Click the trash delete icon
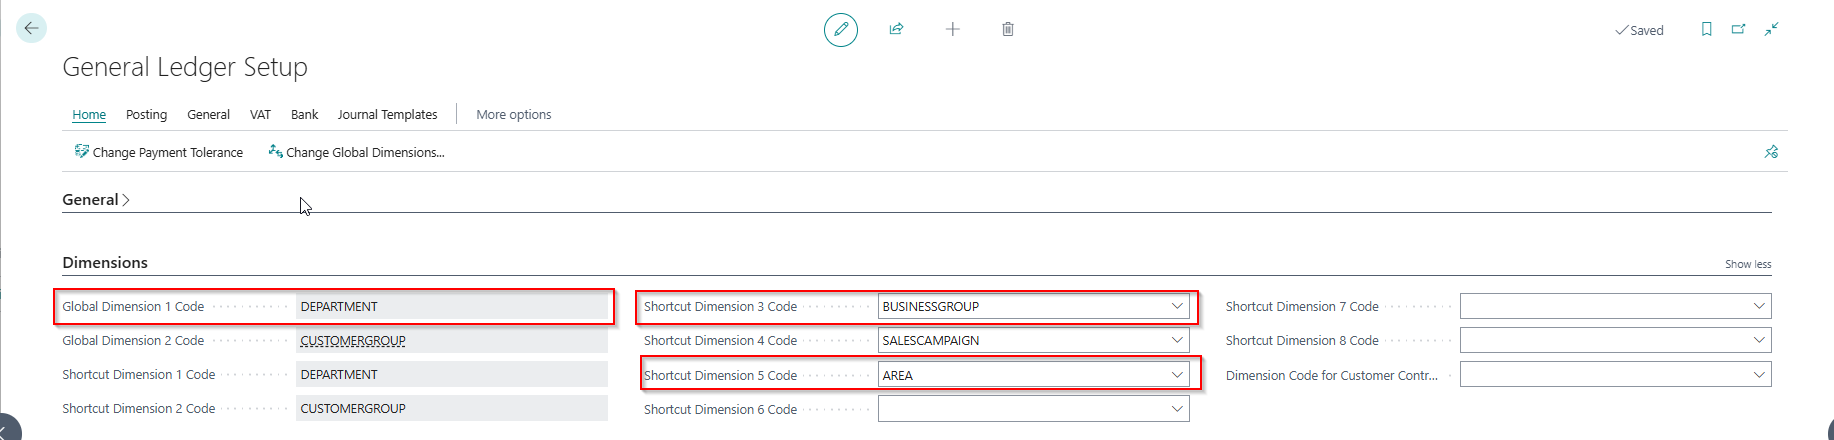Viewport: 1834px width, 440px height. [1008, 29]
